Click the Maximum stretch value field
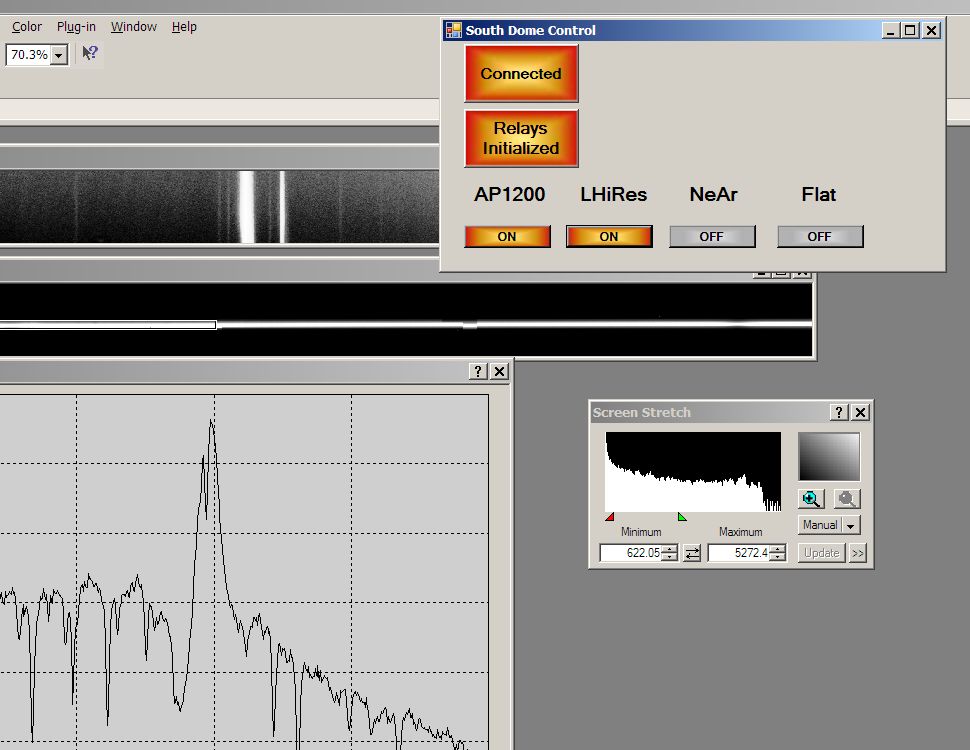Screen dimensions: 970x750 739,553
